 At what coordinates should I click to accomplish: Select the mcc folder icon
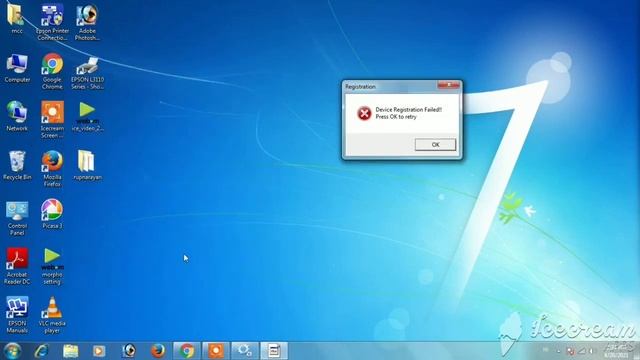(x=17, y=20)
